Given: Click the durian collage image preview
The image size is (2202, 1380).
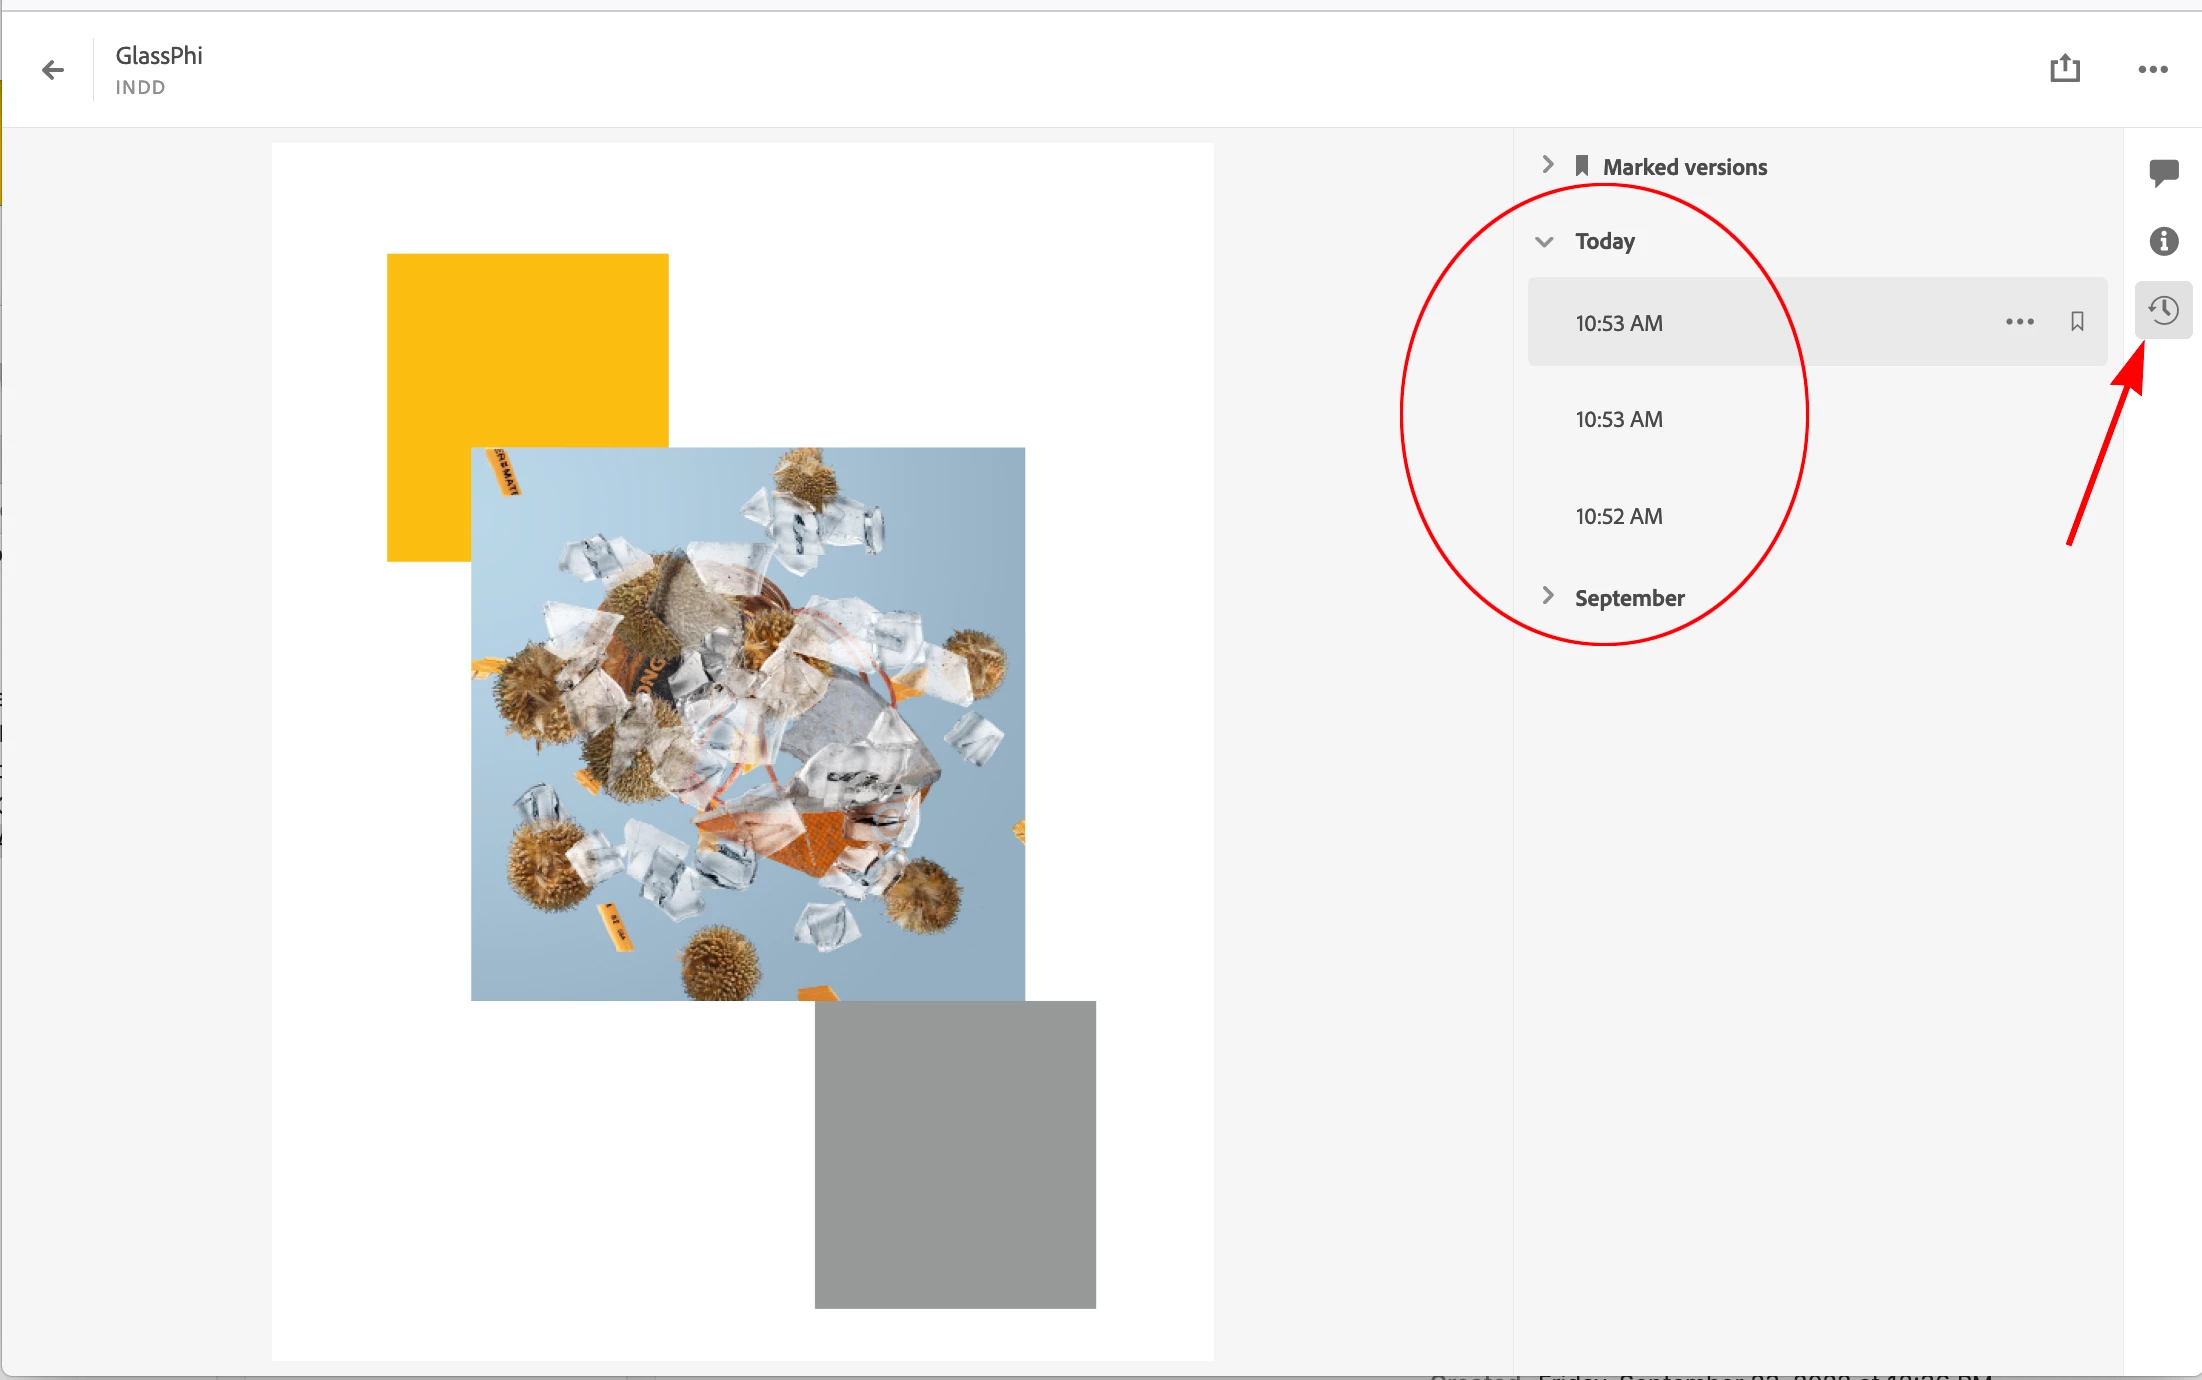Looking at the screenshot, I should pos(747,723).
